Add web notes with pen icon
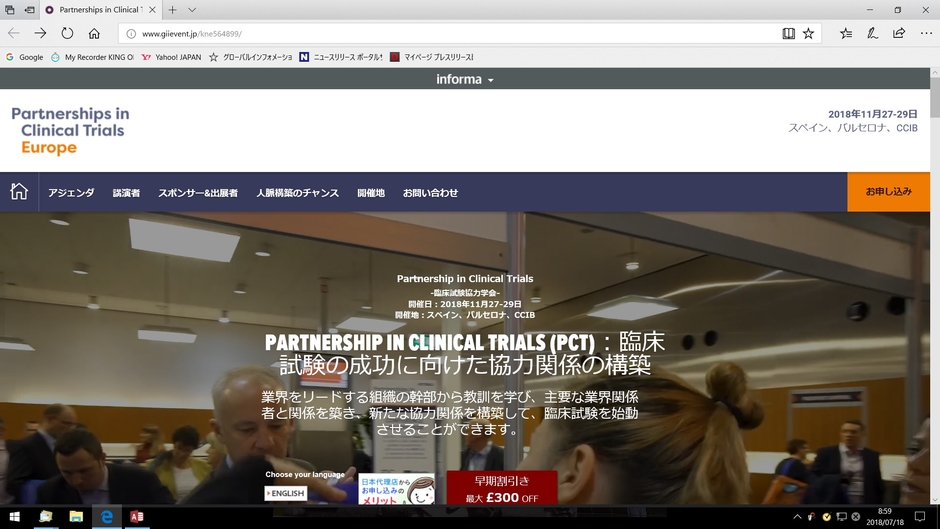 pyautogui.click(x=872, y=34)
